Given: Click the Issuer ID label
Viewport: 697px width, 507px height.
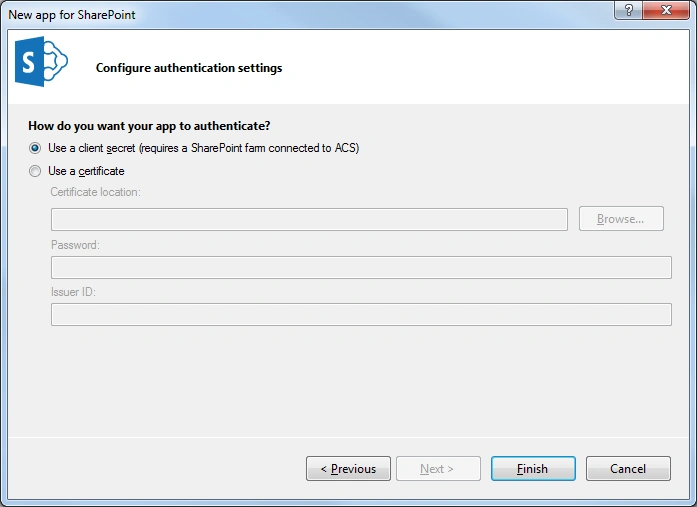Looking at the screenshot, I should [x=73, y=292].
